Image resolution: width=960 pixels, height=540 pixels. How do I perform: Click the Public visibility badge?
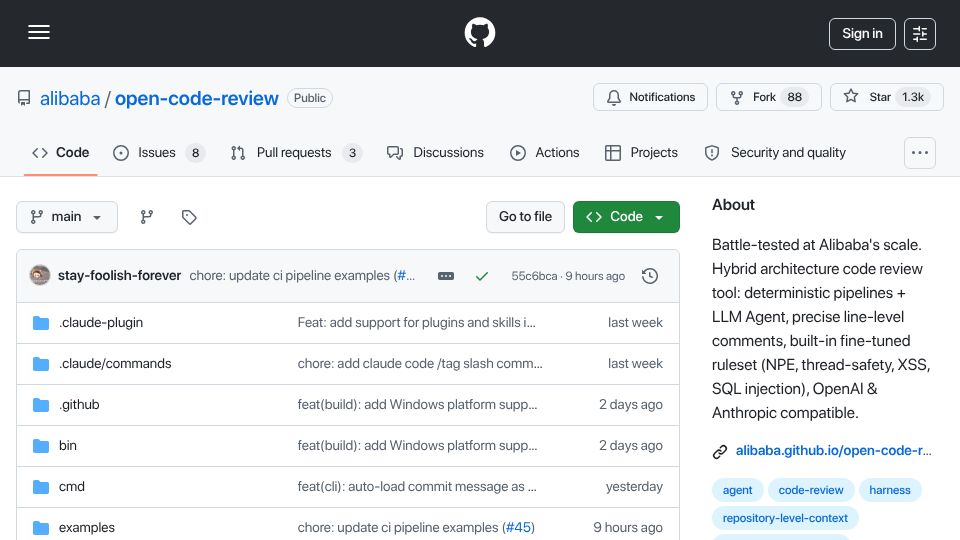coord(310,98)
